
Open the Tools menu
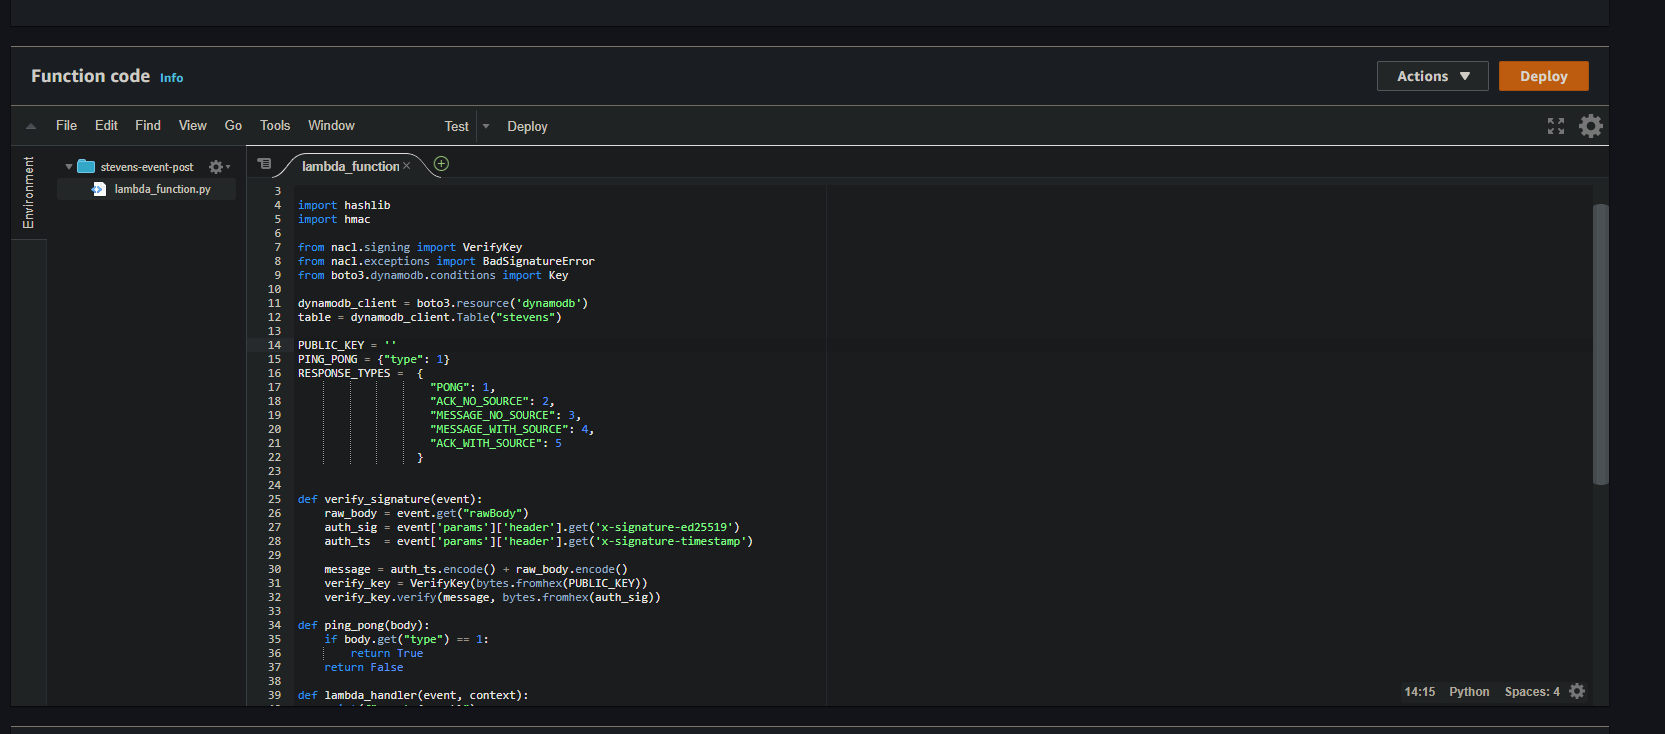(275, 125)
